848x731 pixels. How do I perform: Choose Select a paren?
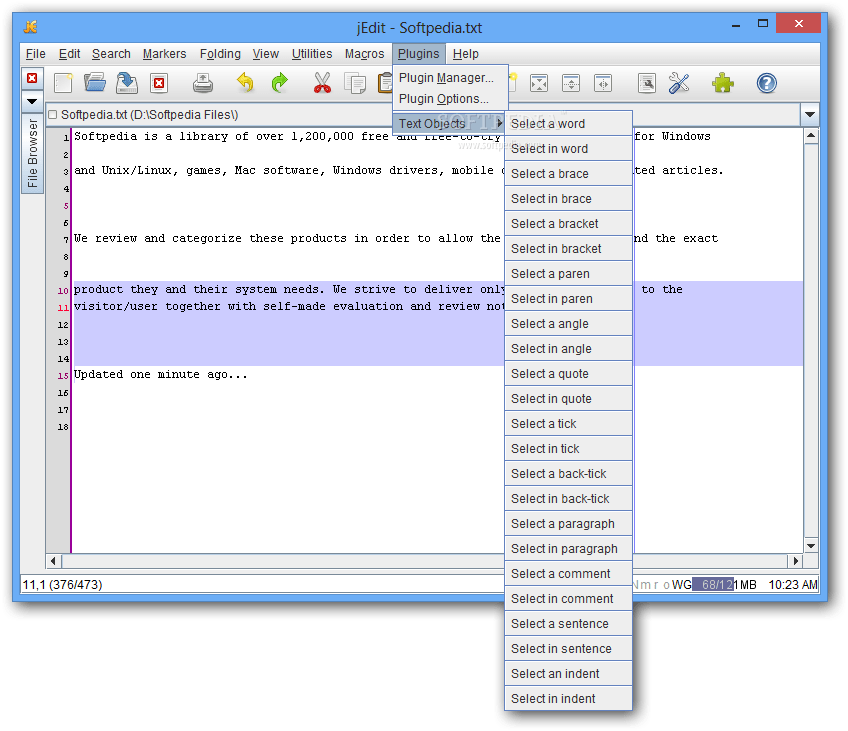568,274
